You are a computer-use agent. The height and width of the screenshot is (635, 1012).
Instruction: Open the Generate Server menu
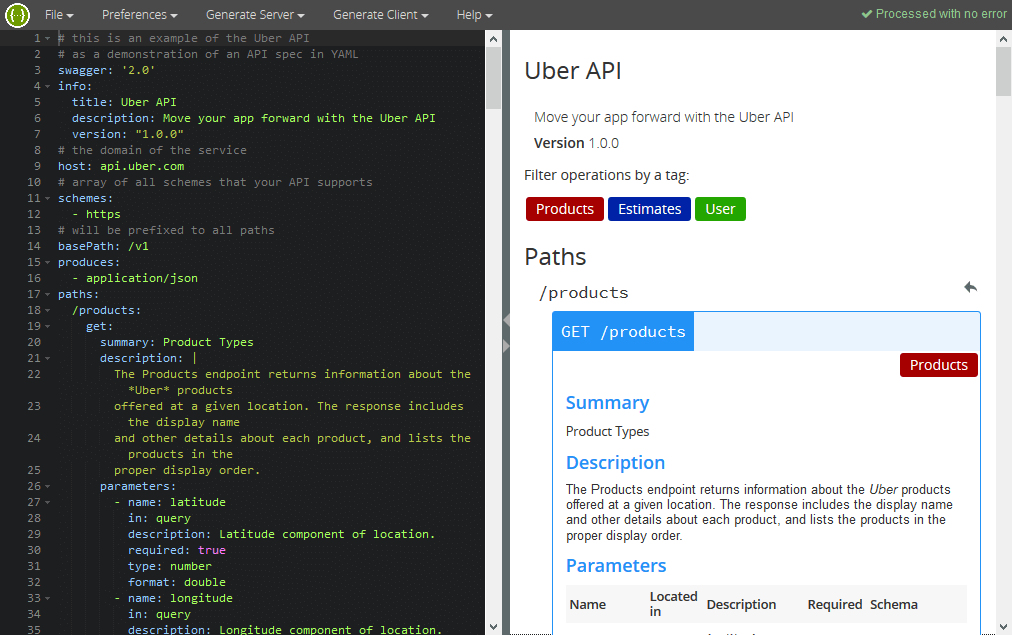(x=255, y=15)
